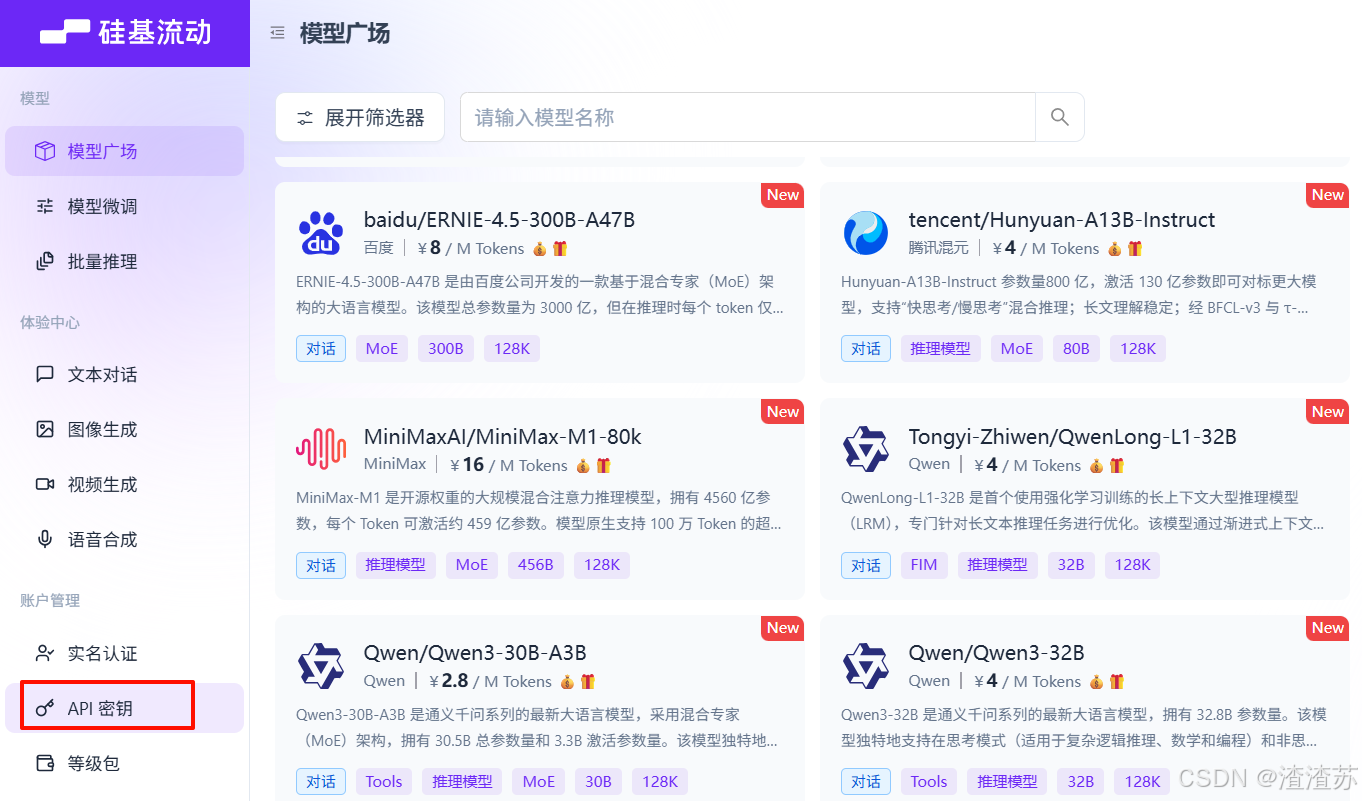The height and width of the screenshot is (801, 1362).
Task: Click Qwen3-30B-A3B model logo
Action: point(320,666)
